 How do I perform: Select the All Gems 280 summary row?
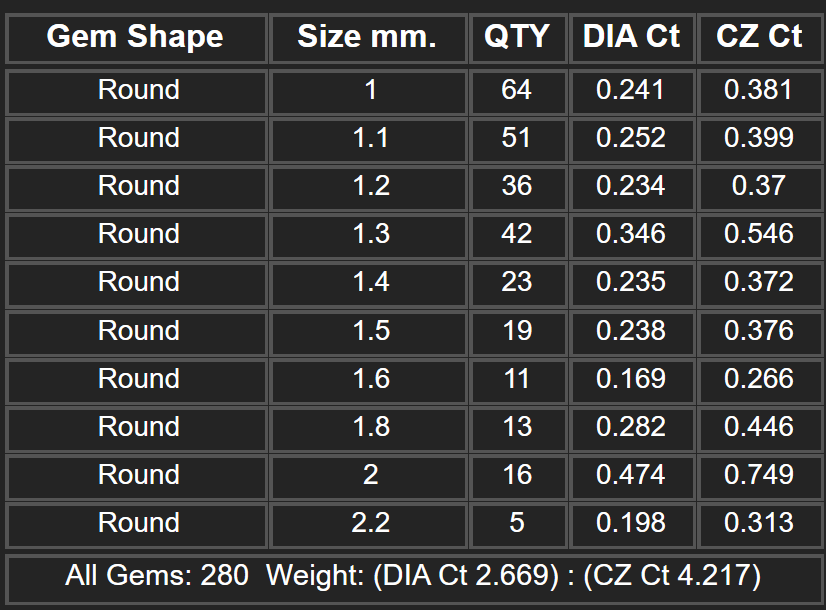click(x=414, y=577)
